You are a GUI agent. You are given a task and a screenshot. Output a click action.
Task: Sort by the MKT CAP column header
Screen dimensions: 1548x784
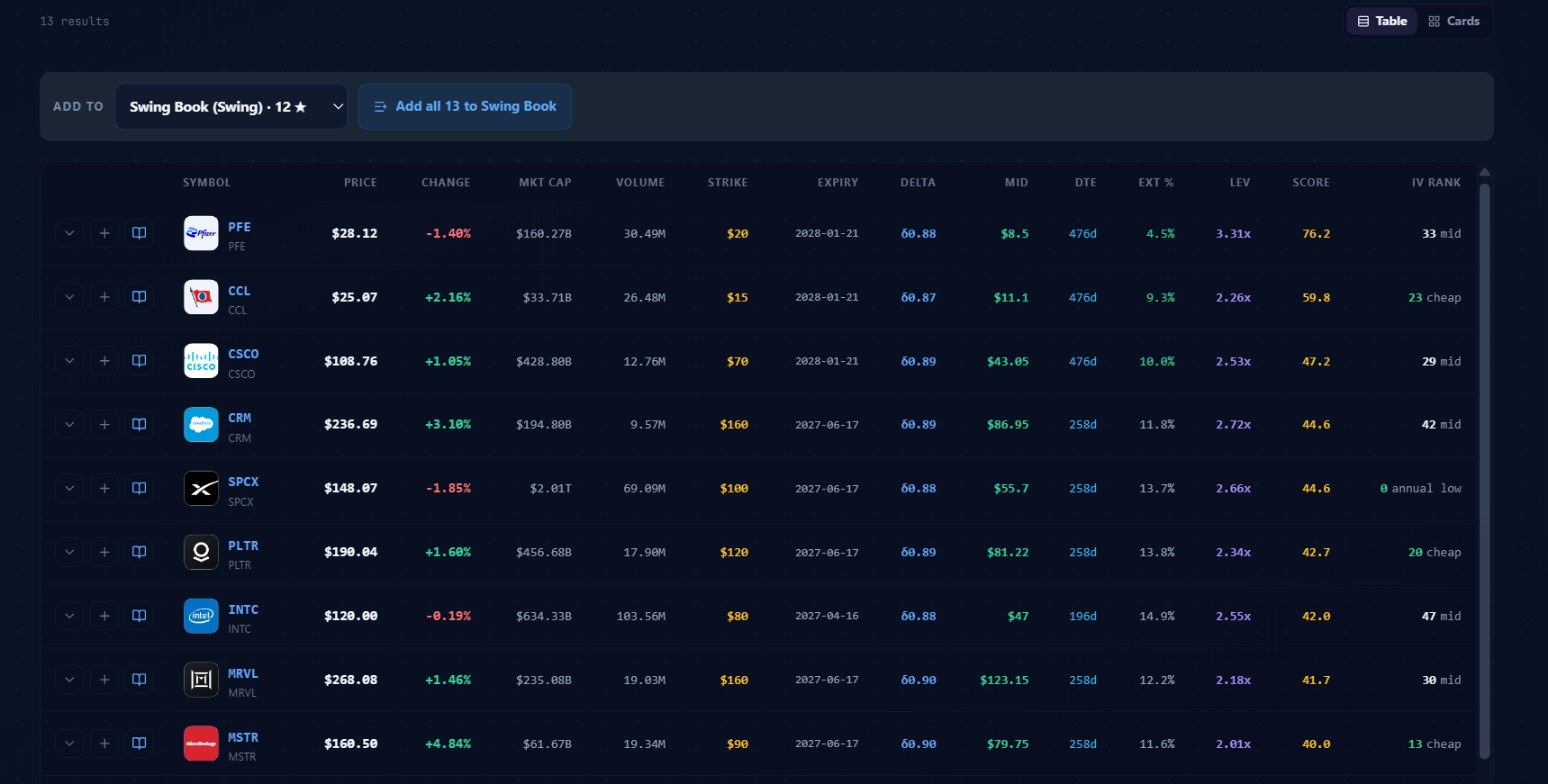(545, 183)
